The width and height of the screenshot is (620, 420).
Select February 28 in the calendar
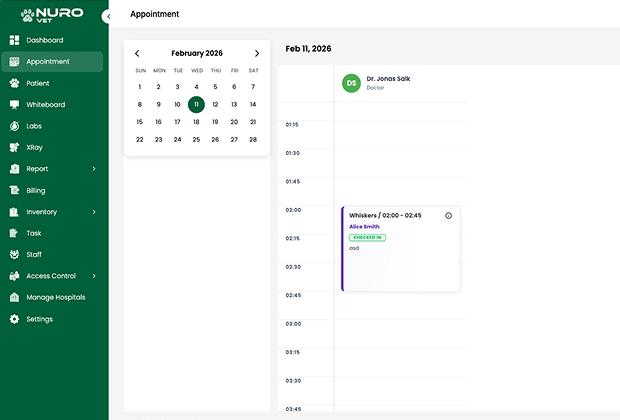253,140
